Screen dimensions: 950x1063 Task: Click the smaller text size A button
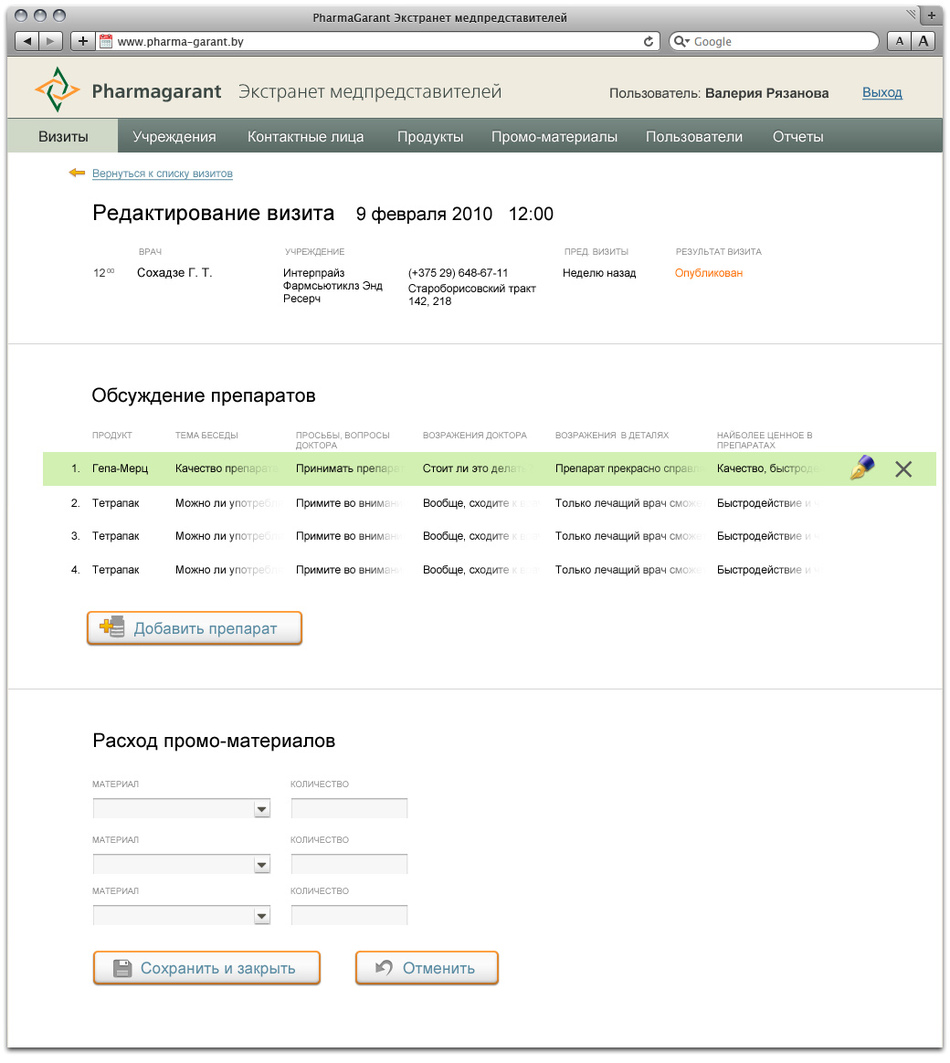tap(899, 41)
